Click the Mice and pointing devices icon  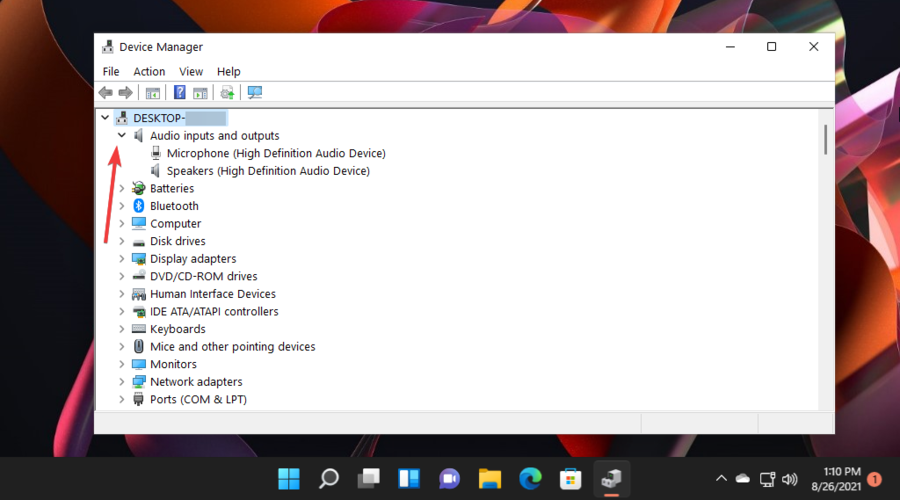[138, 346]
